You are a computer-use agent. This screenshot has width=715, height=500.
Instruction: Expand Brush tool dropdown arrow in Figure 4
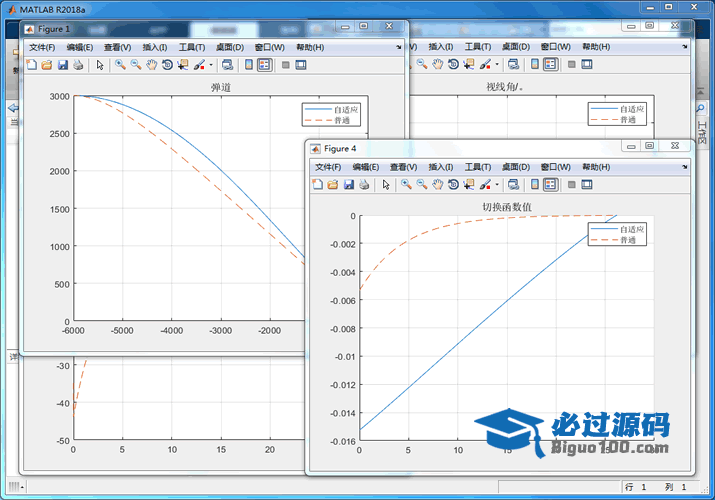click(x=497, y=184)
